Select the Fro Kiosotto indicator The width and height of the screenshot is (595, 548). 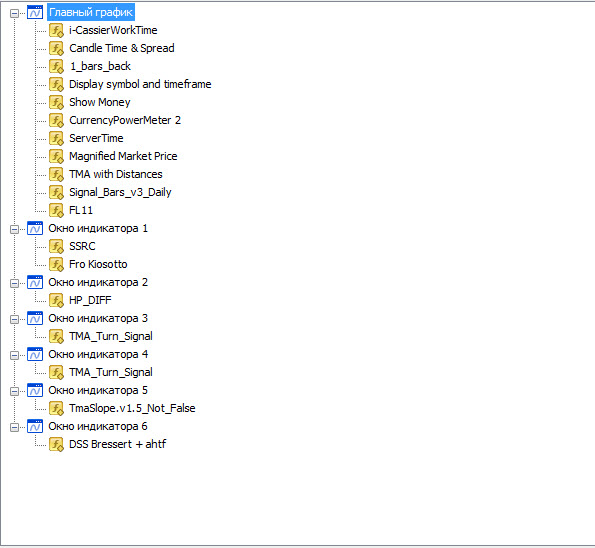98,264
